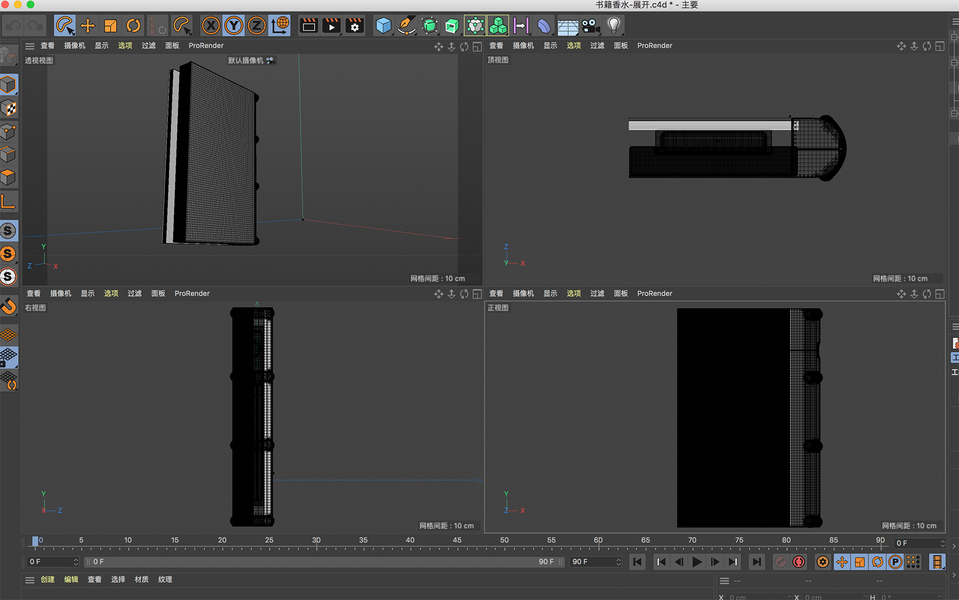Open the MoGraph Cloner icon

(498, 26)
